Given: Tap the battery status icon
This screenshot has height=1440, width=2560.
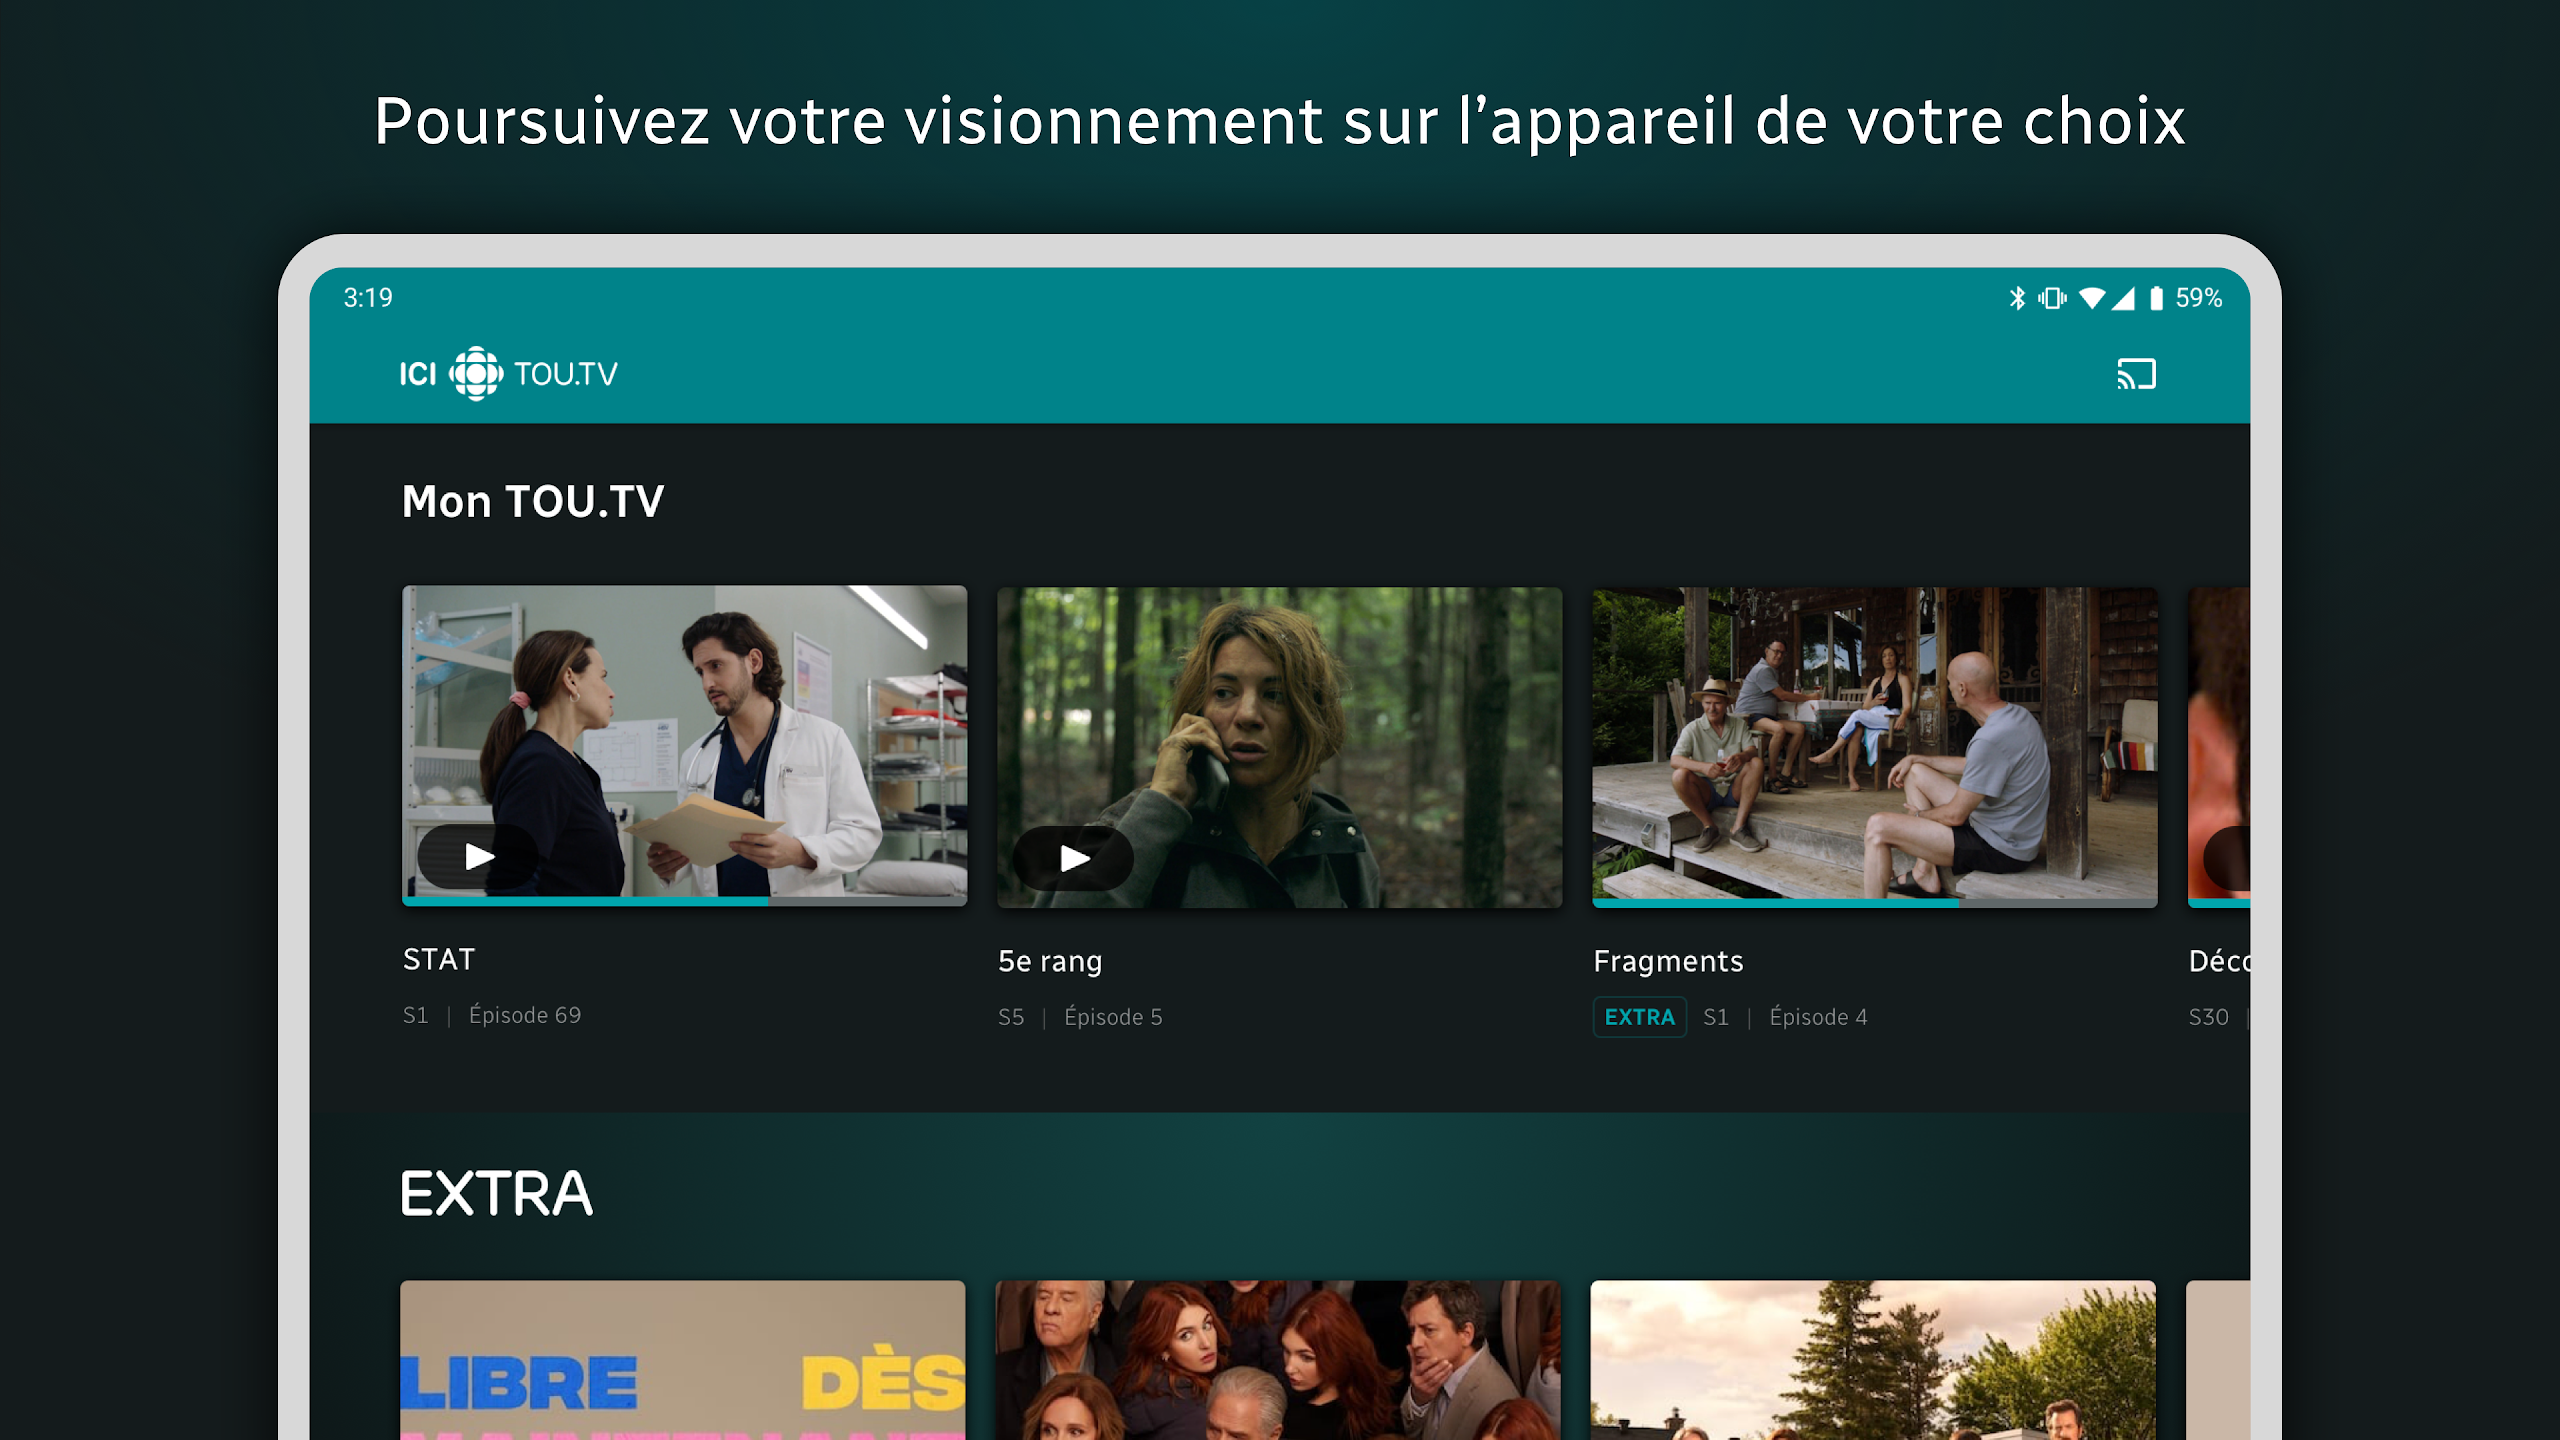Looking at the screenshot, I should point(2157,298).
